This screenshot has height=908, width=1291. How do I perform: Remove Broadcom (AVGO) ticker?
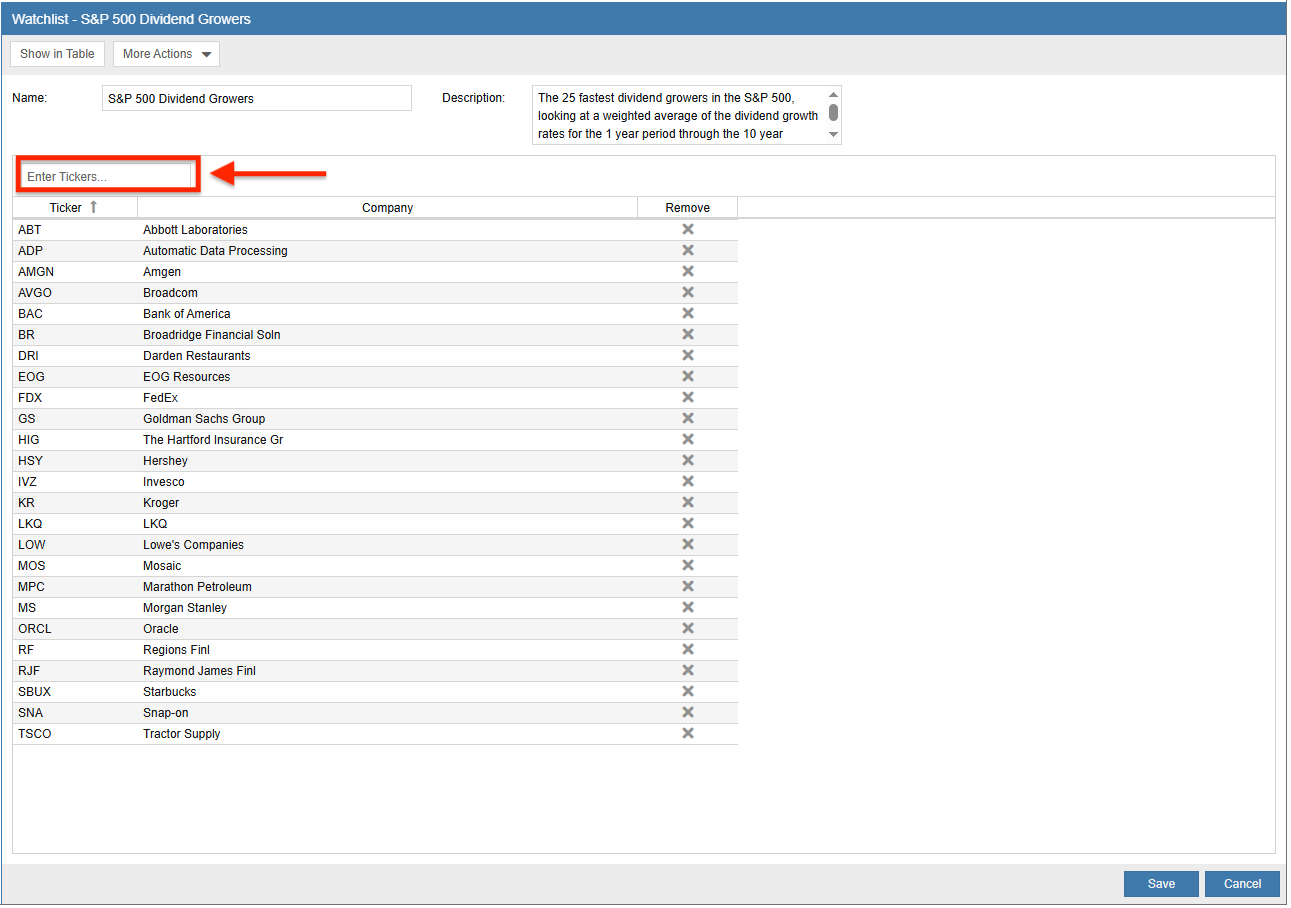pyautogui.click(x=688, y=292)
